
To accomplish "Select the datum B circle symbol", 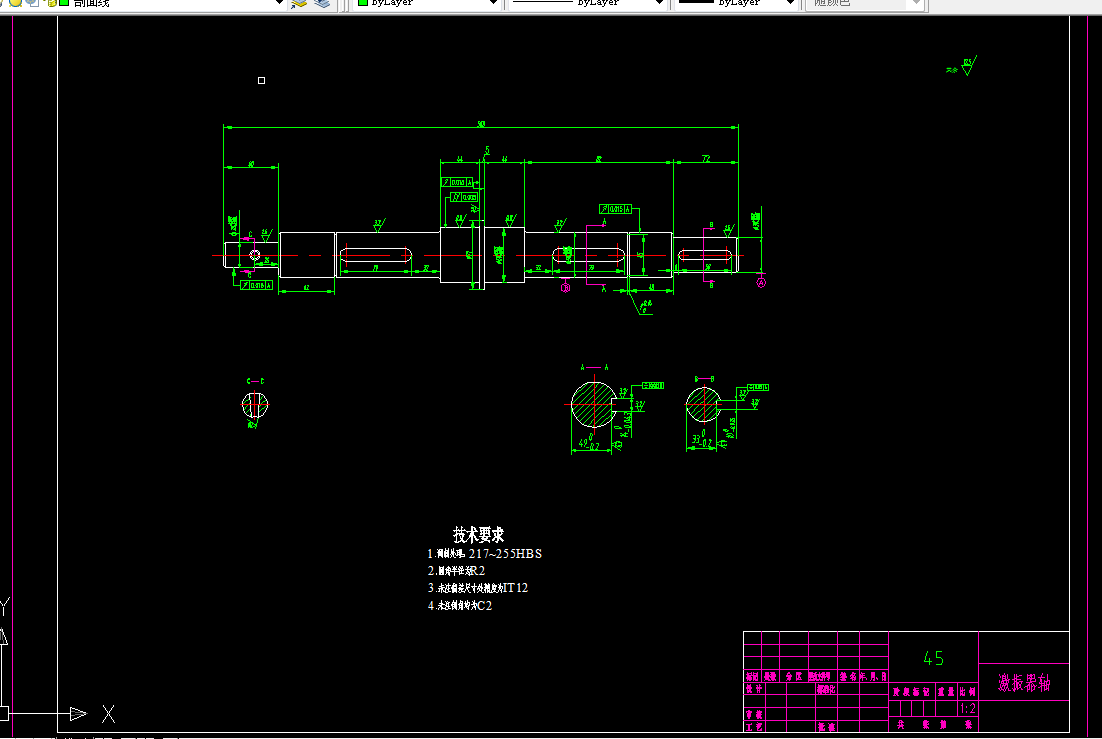I will pyautogui.click(x=565, y=288).
